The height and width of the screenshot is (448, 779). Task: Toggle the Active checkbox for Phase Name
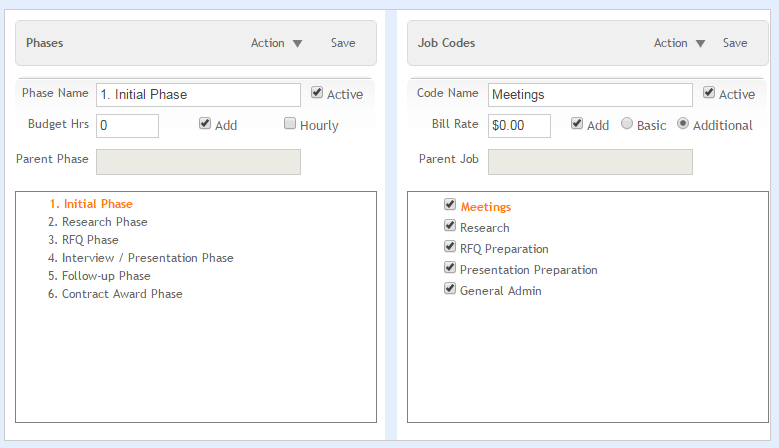(316, 92)
